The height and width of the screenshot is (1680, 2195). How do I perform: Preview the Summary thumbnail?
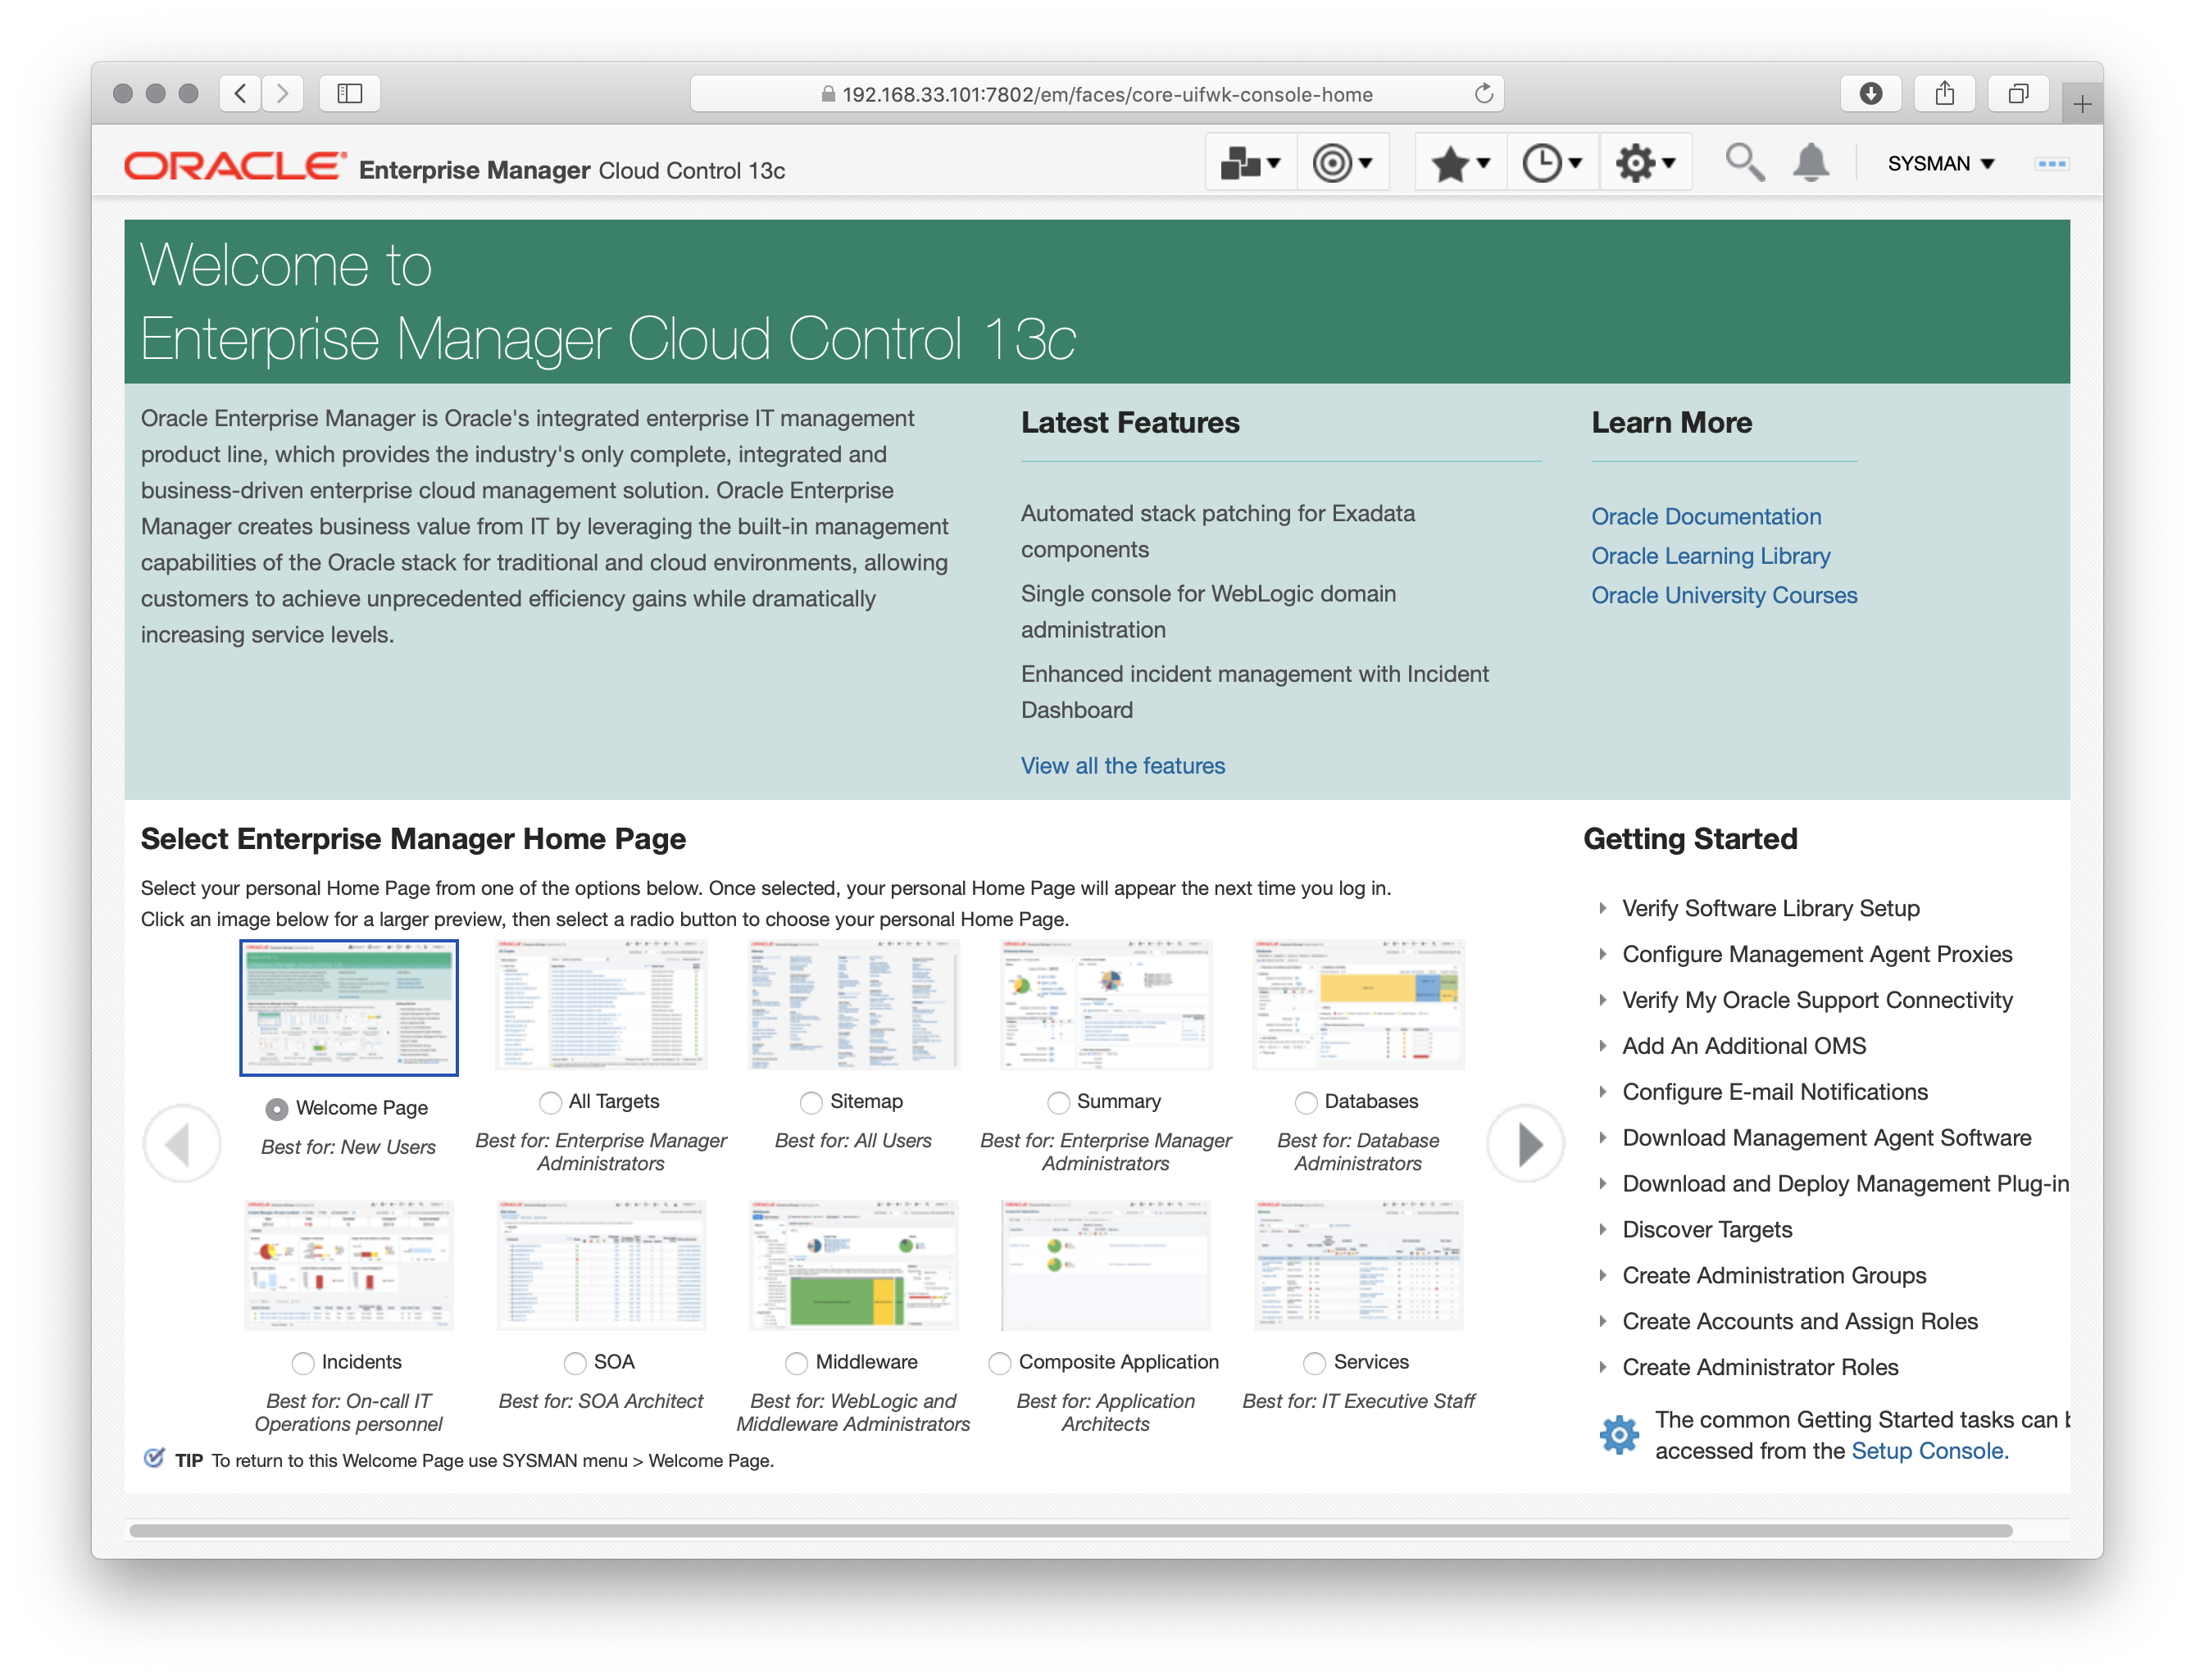click(x=1106, y=1004)
